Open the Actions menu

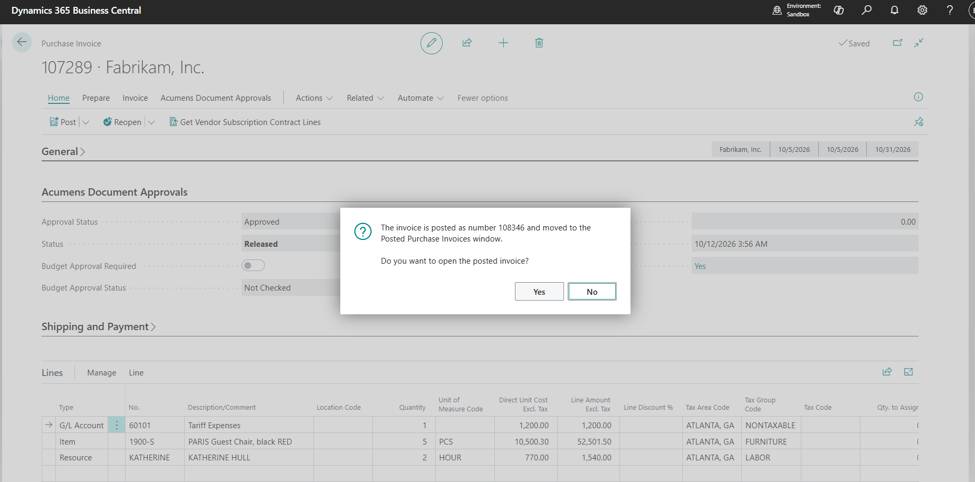314,98
